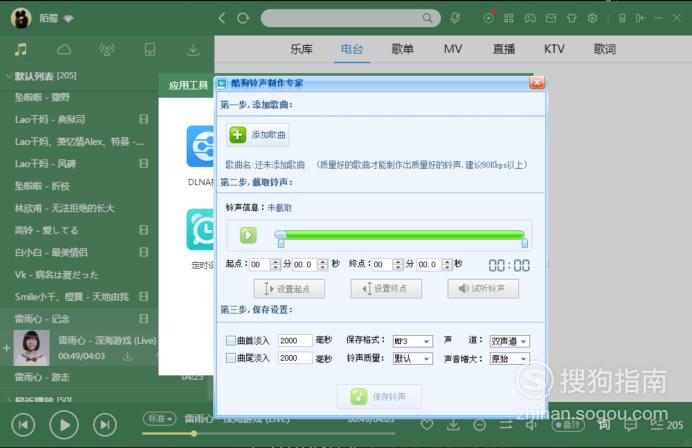Viewport: 692px width, 448px height.
Task: Switch to the 直播 tab
Action: [x=504, y=49]
